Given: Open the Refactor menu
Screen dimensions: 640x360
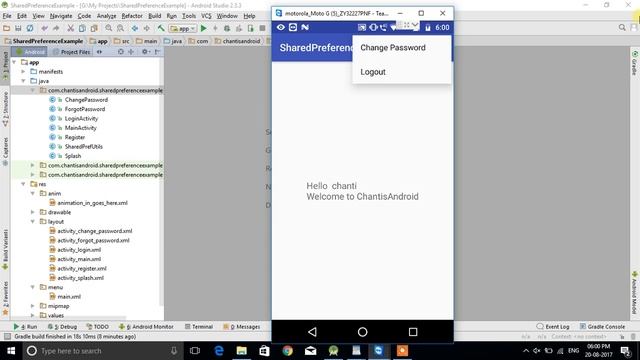Looking at the screenshot, I should 132,16.
